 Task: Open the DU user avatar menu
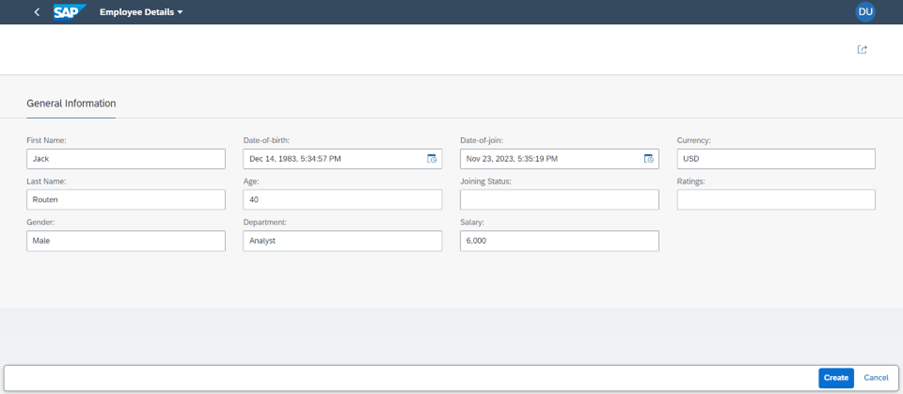865,12
